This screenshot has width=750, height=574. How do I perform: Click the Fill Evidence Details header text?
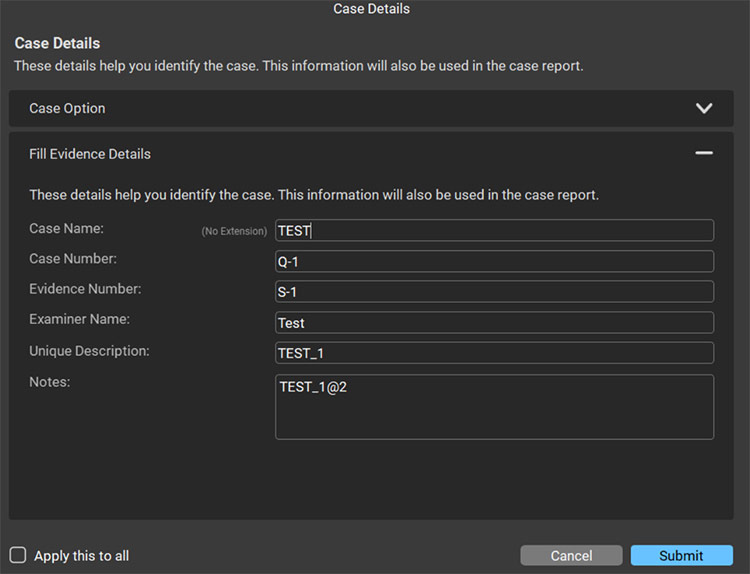[90, 154]
